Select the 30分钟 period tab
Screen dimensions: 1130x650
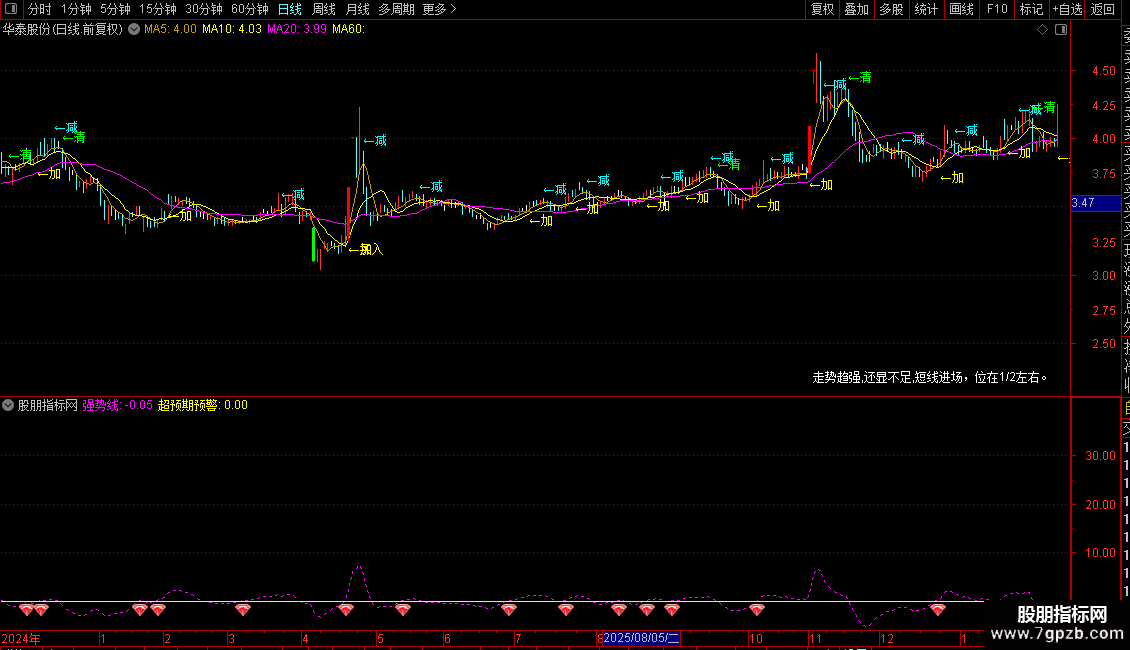point(204,9)
